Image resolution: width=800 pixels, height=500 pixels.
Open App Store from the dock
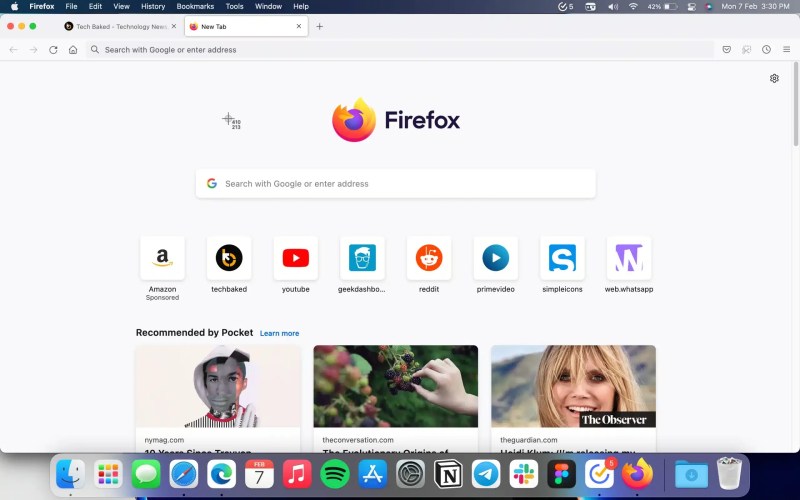[x=372, y=474]
